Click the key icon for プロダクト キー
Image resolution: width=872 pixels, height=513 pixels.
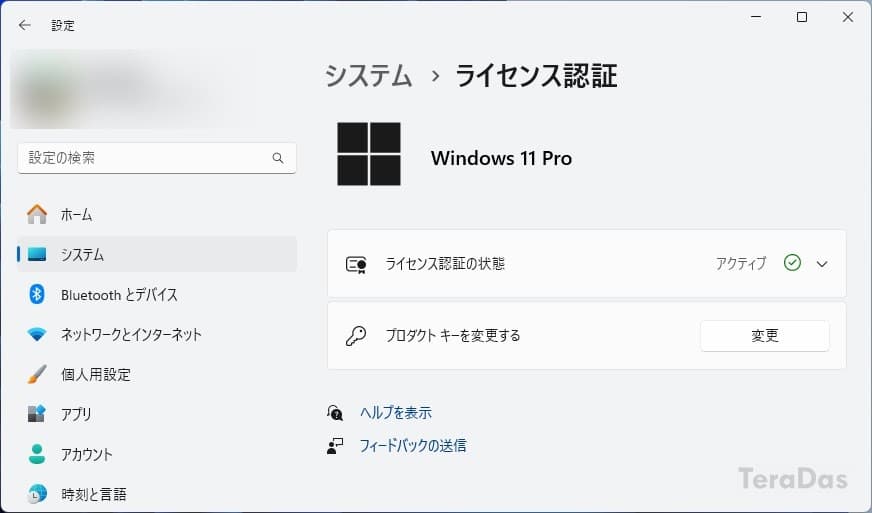click(356, 336)
